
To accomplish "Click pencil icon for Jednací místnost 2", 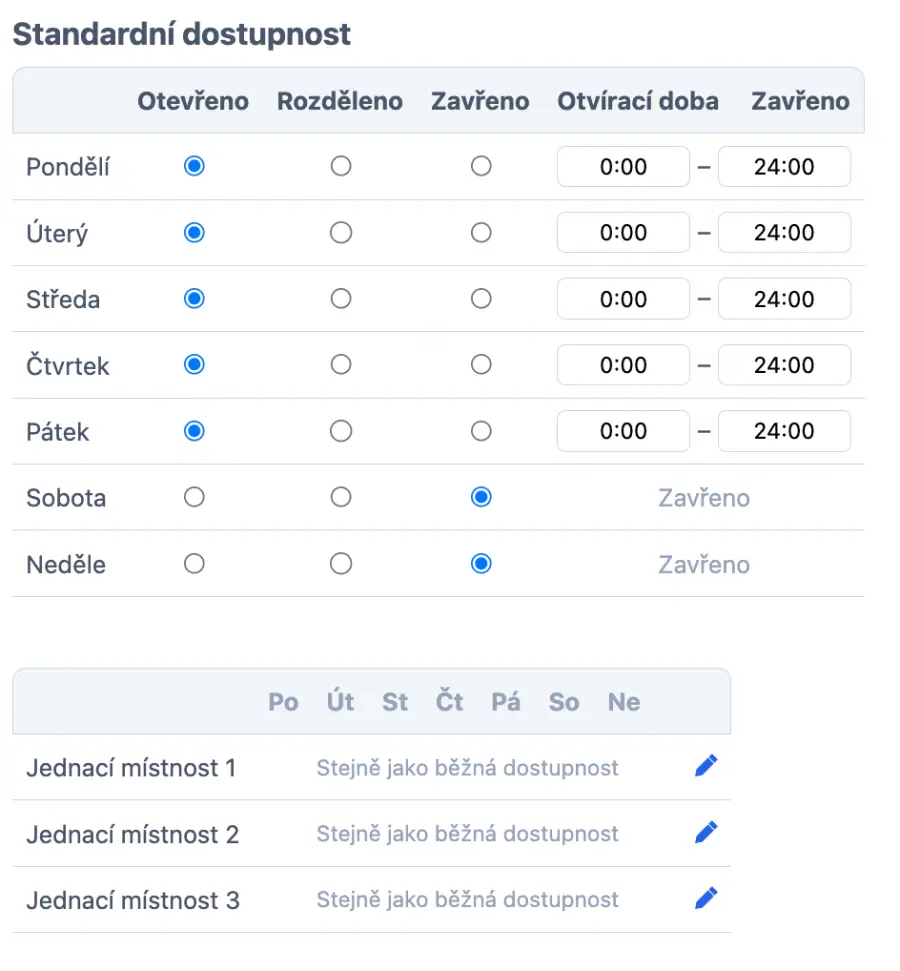I will pyautogui.click(x=706, y=833).
